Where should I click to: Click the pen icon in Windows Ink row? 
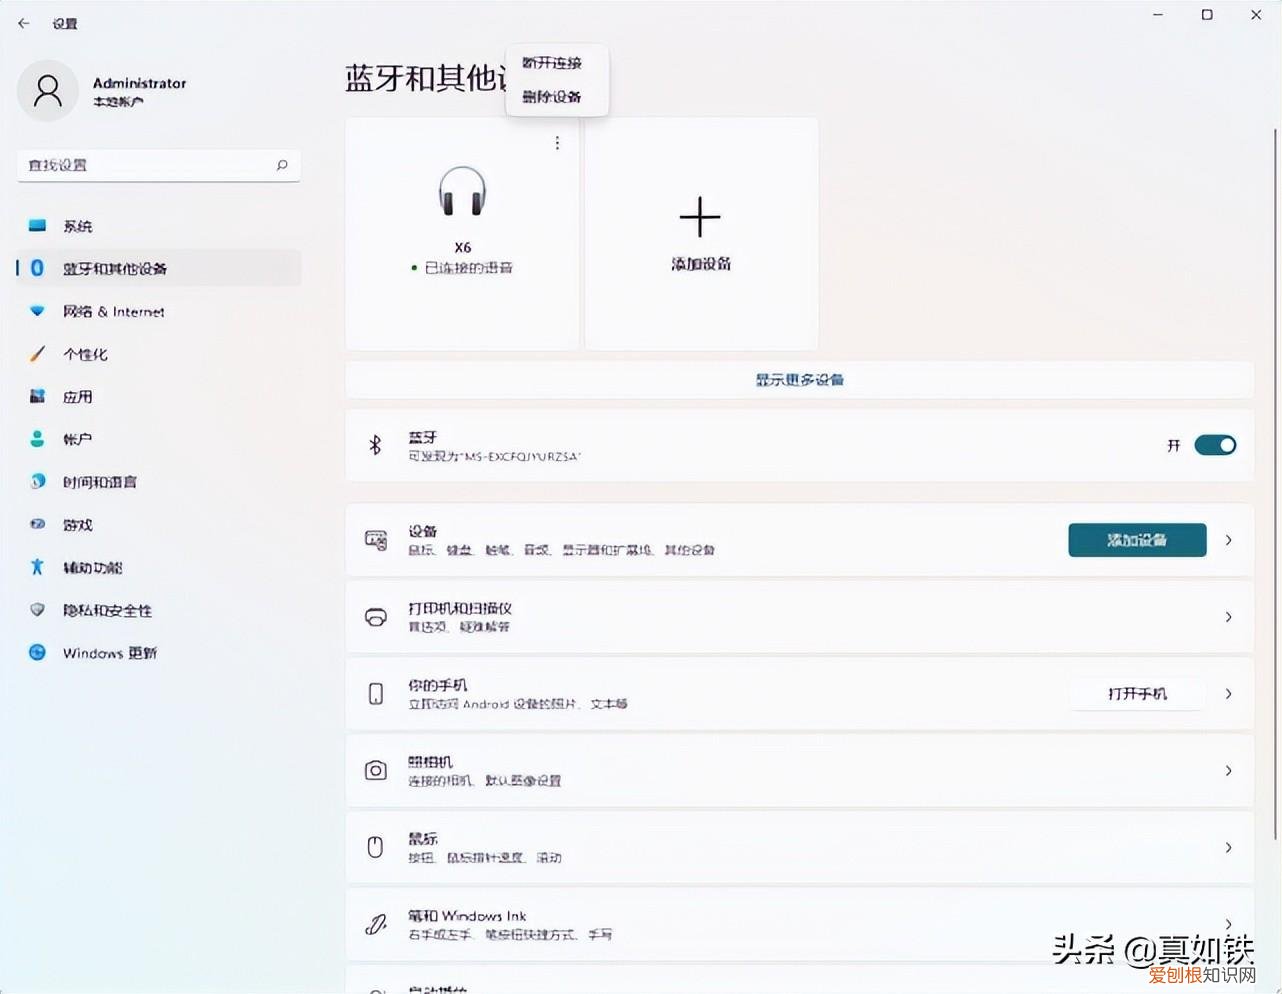click(x=376, y=925)
